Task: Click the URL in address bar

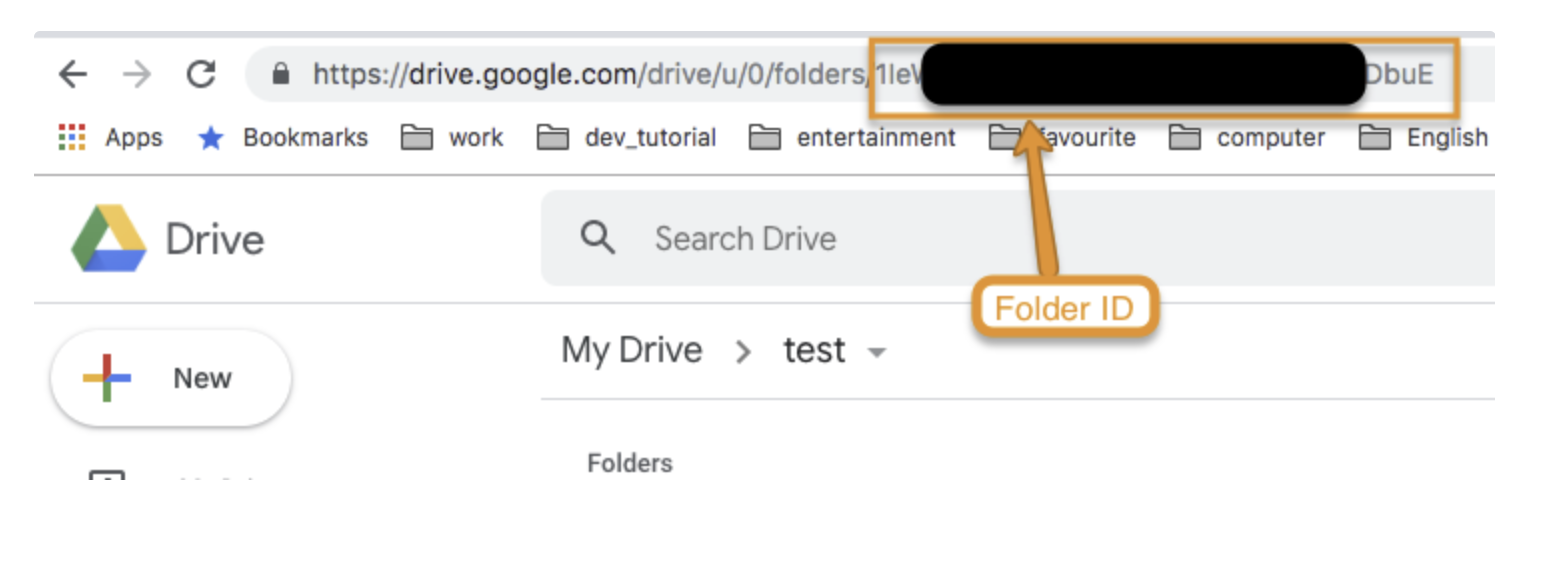Action: 590,74
